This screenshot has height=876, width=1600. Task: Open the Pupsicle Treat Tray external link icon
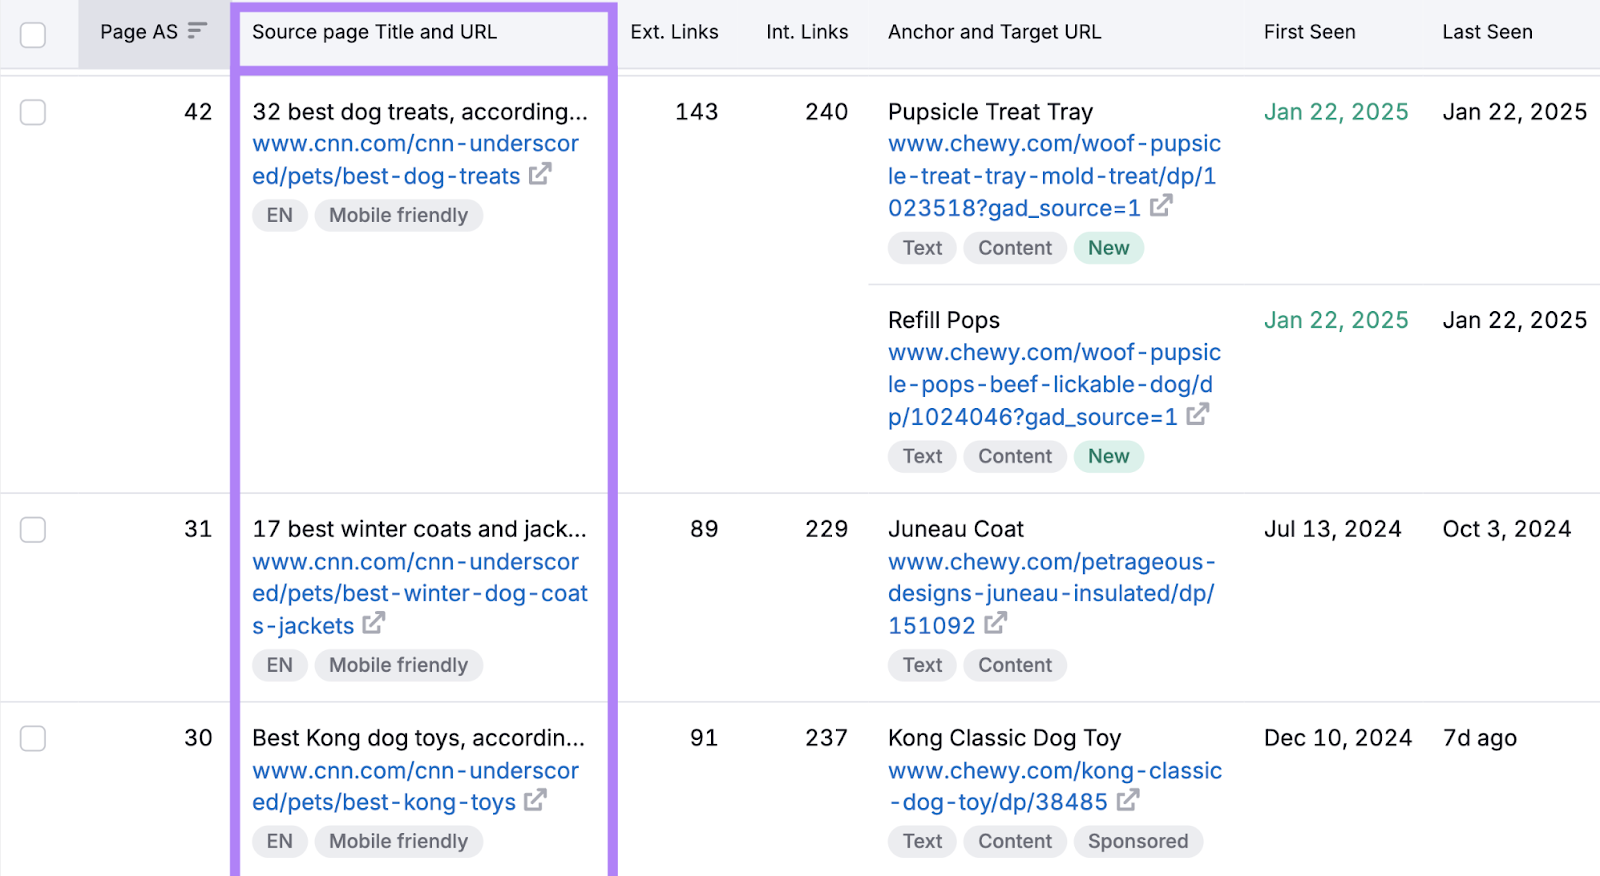point(1162,207)
